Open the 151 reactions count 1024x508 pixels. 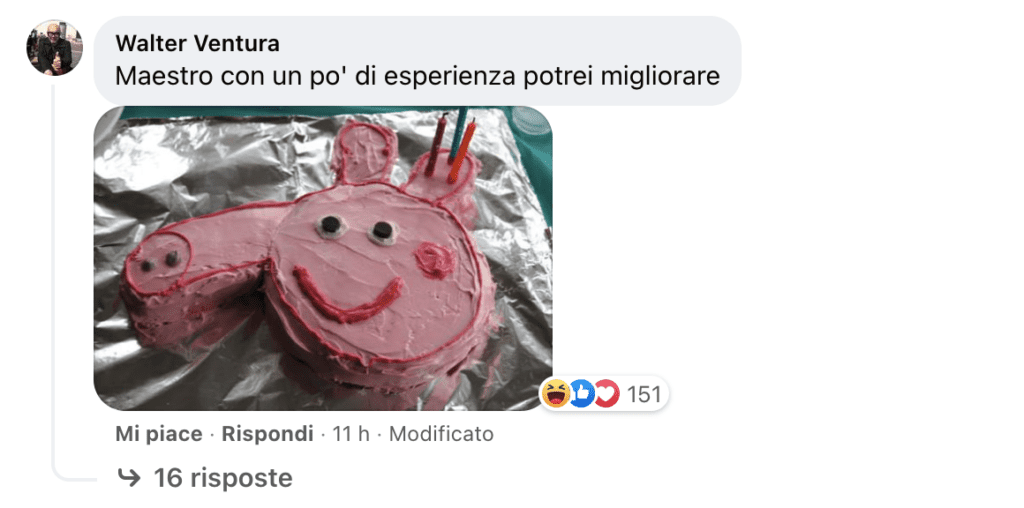pyautogui.click(x=644, y=394)
